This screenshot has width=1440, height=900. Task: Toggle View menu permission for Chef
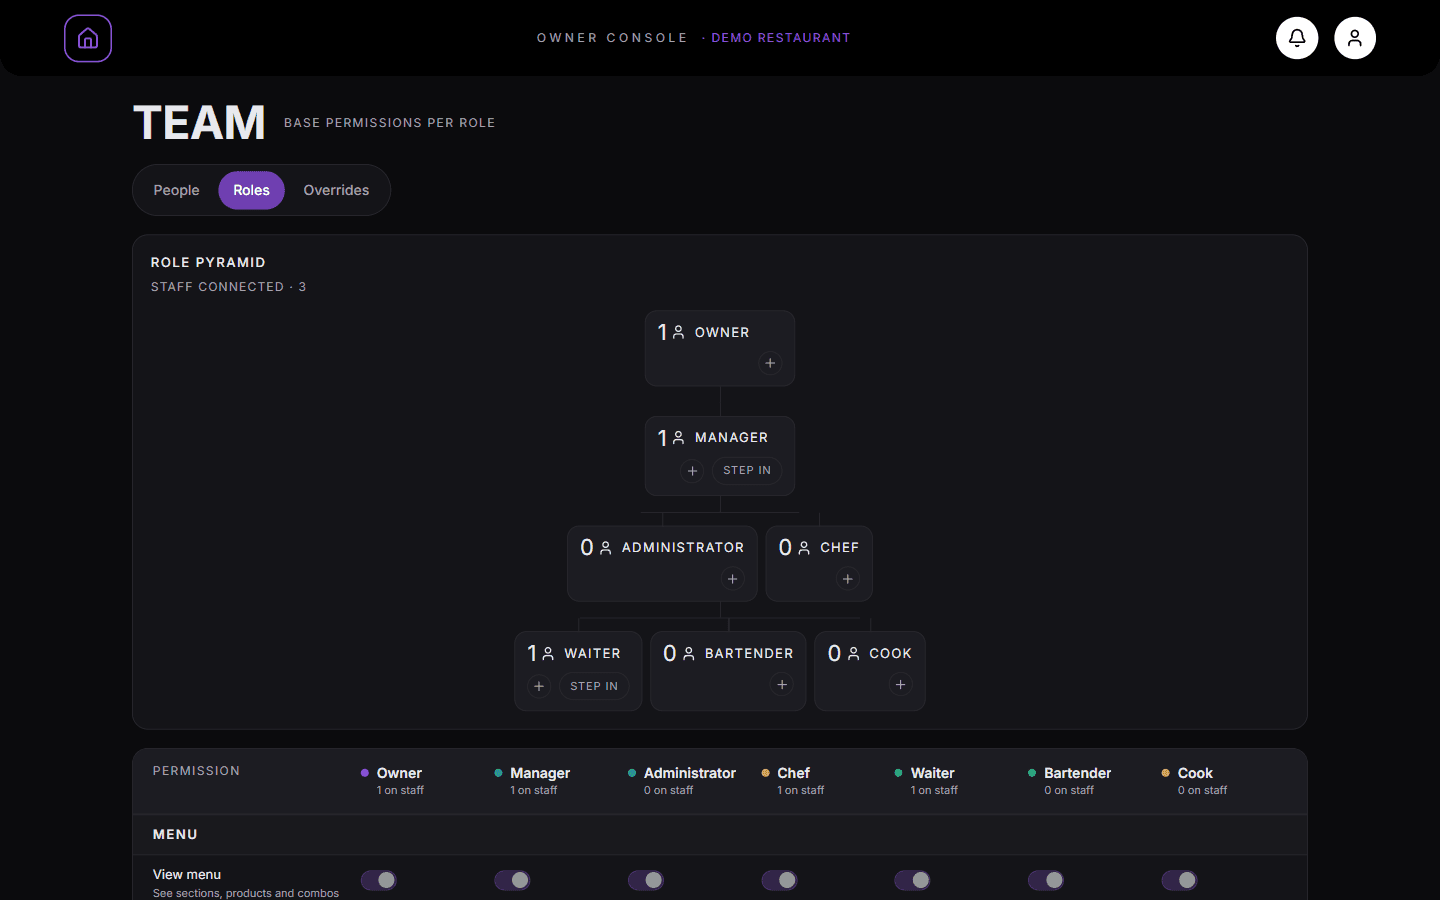coord(779,880)
